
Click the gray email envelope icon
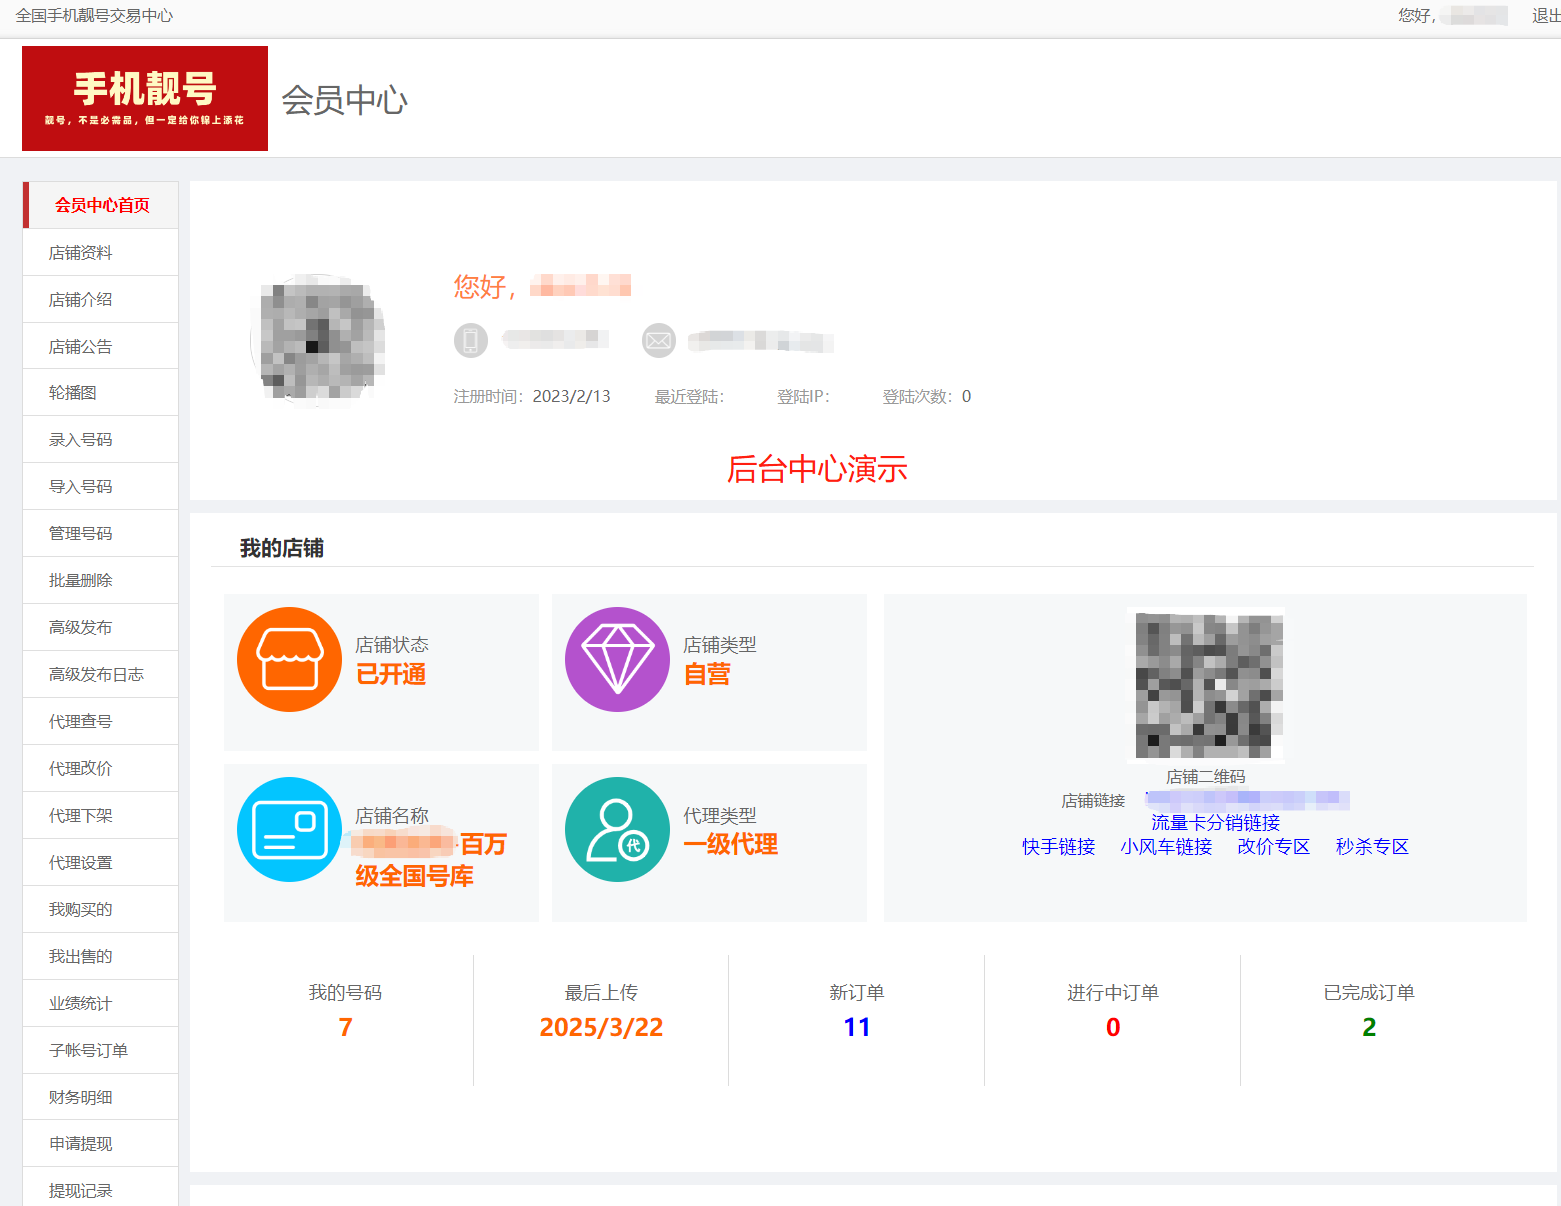point(659,340)
